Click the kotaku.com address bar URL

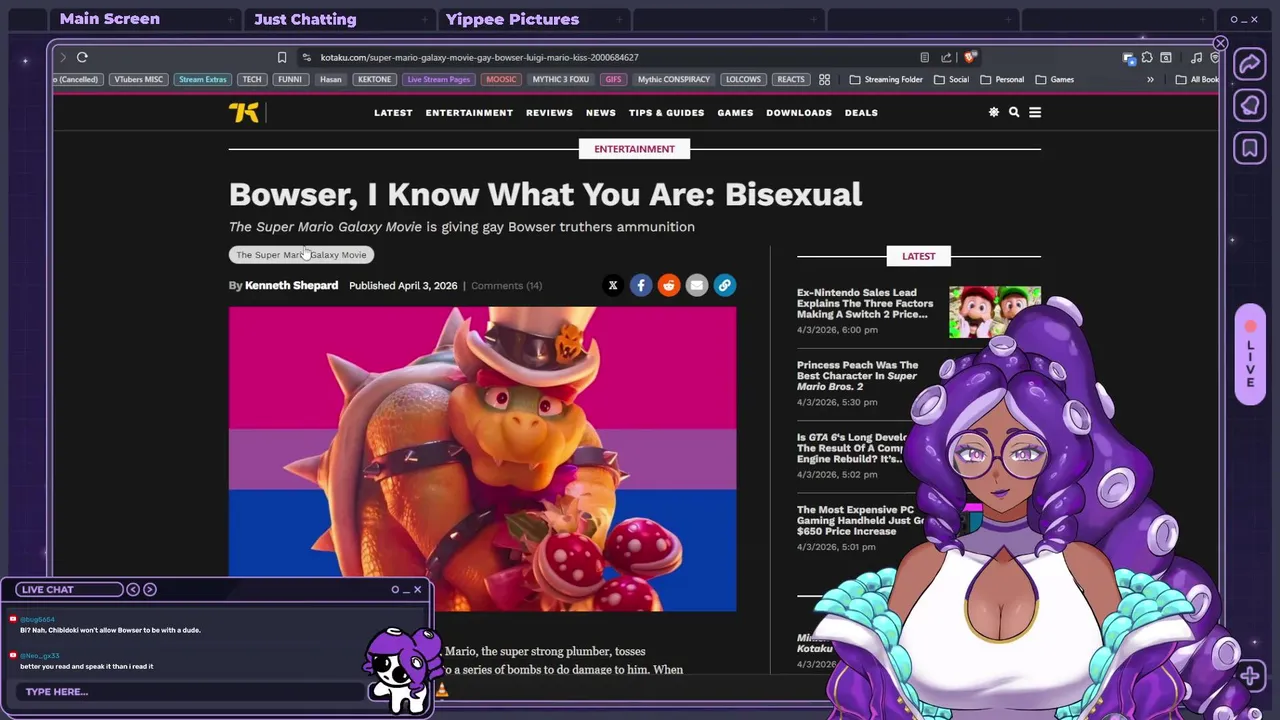(x=479, y=58)
